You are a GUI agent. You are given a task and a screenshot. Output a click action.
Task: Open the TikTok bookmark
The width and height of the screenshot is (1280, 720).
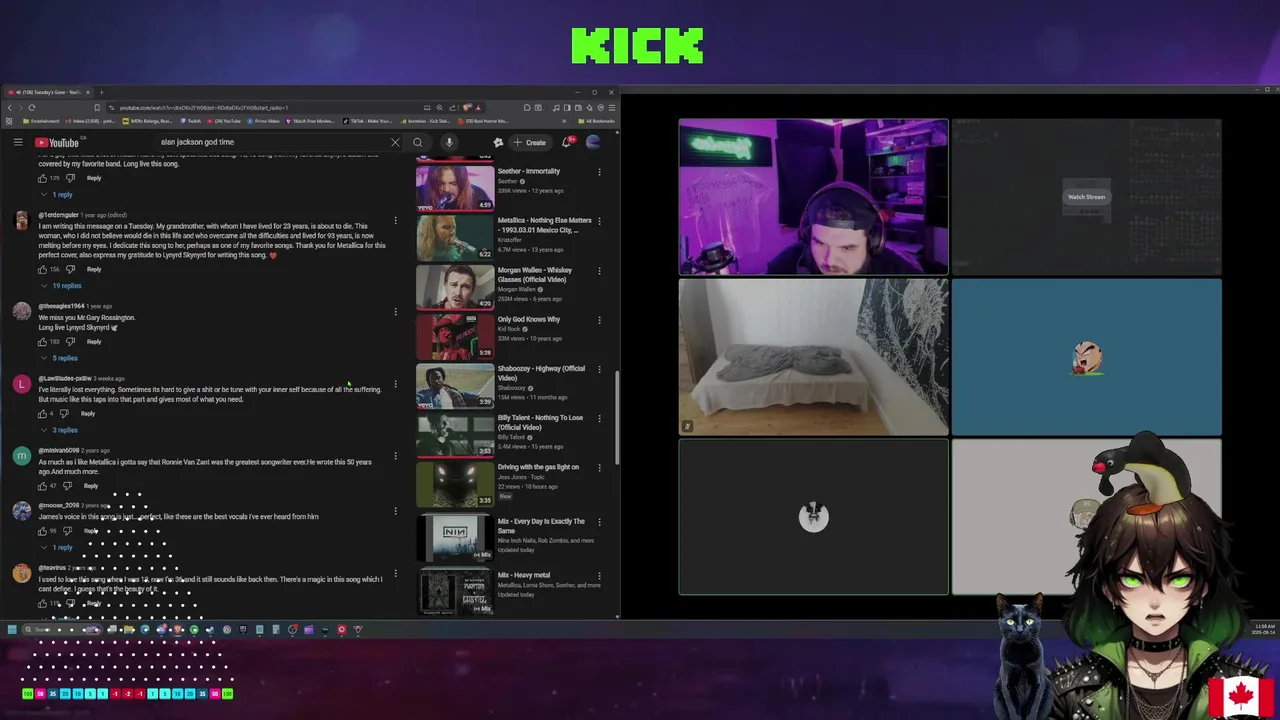[367, 121]
